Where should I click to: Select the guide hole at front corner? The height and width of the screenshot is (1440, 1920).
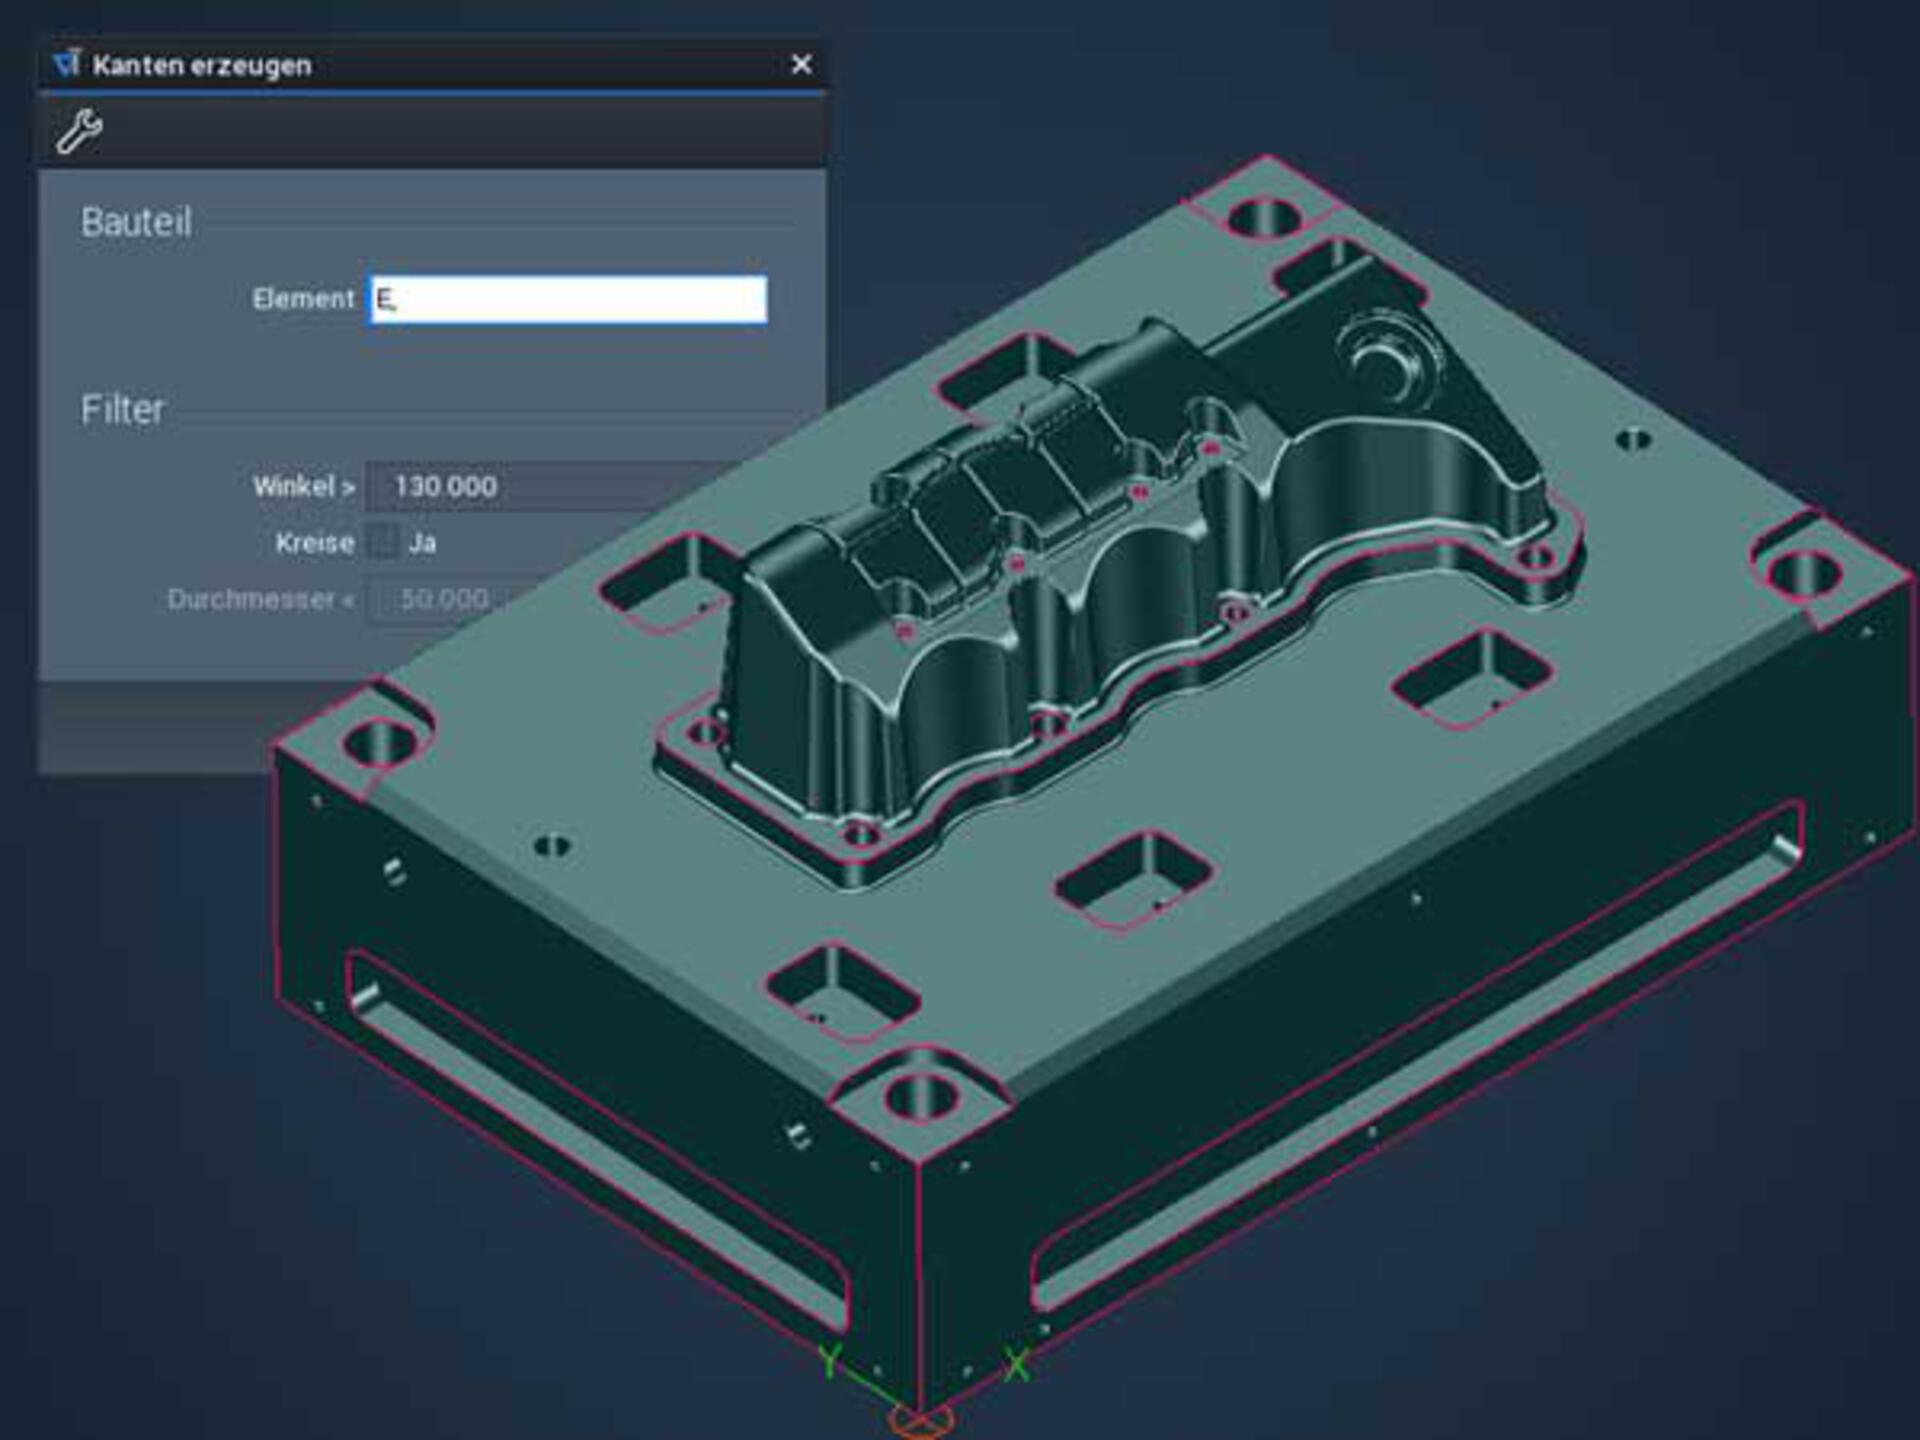[x=921, y=1097]
